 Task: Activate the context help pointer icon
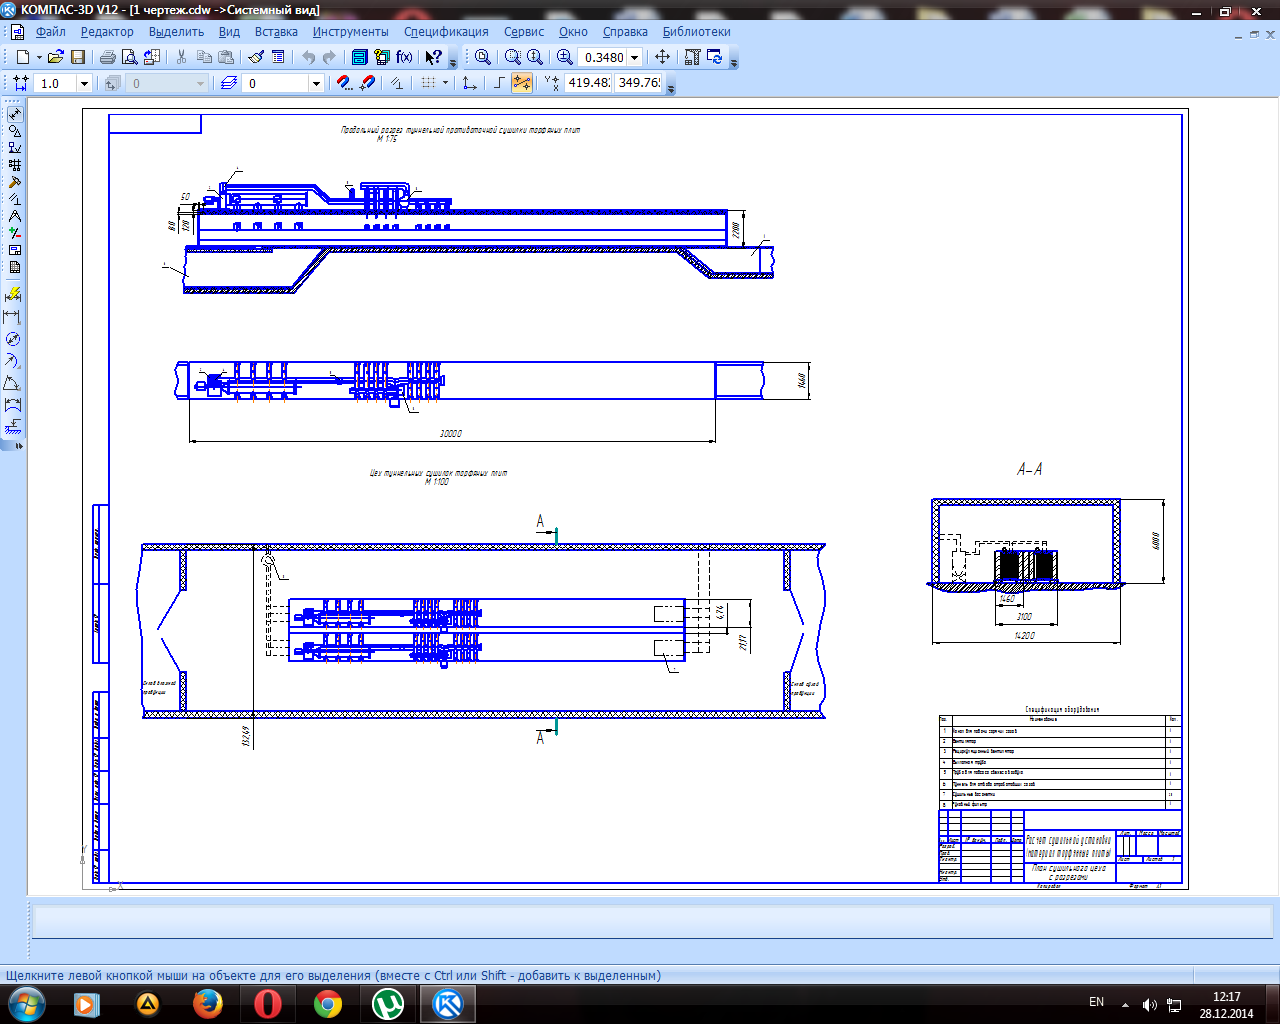click(434, 57)
